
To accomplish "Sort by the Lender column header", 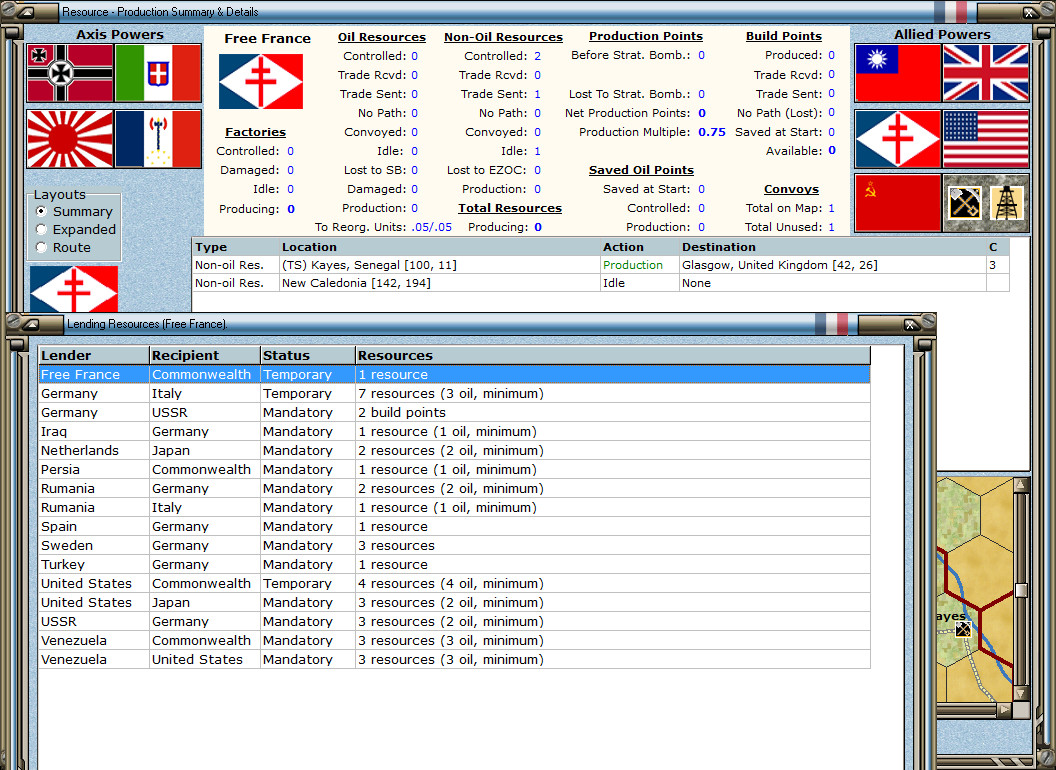I will pos(94,355).
